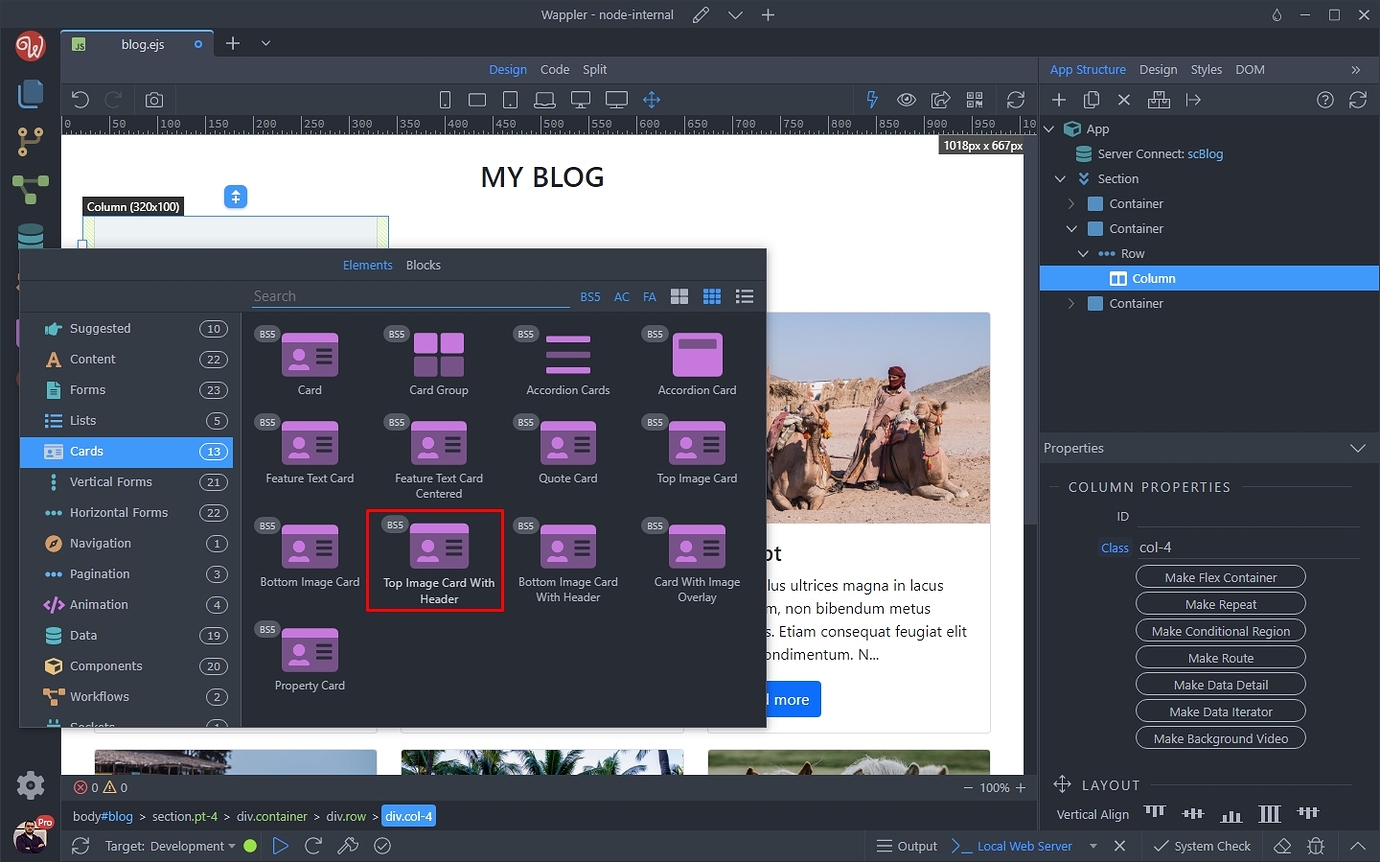This screenshot has height=862, width=1380.
Task: Open the QR code preview icon
Action: coord(974,100)
